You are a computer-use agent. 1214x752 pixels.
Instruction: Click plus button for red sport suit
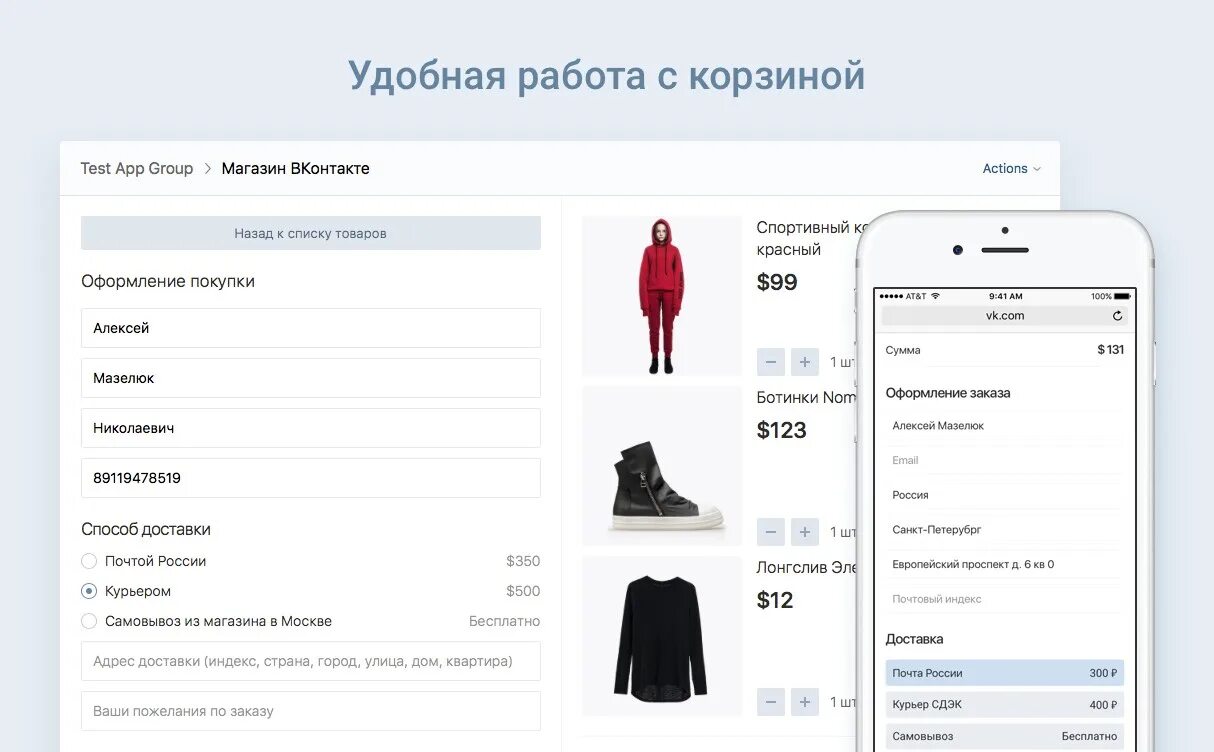coord(805,362)
